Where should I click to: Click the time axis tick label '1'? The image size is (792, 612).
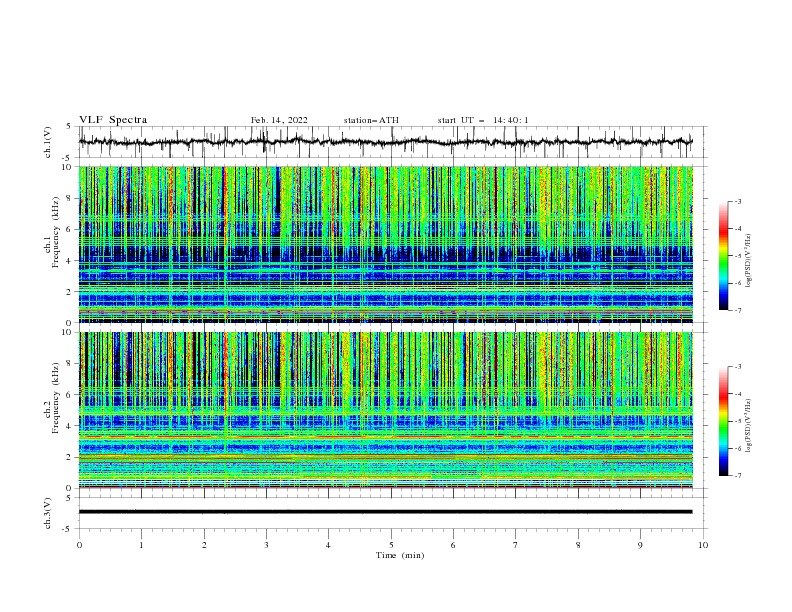point(141,545)
